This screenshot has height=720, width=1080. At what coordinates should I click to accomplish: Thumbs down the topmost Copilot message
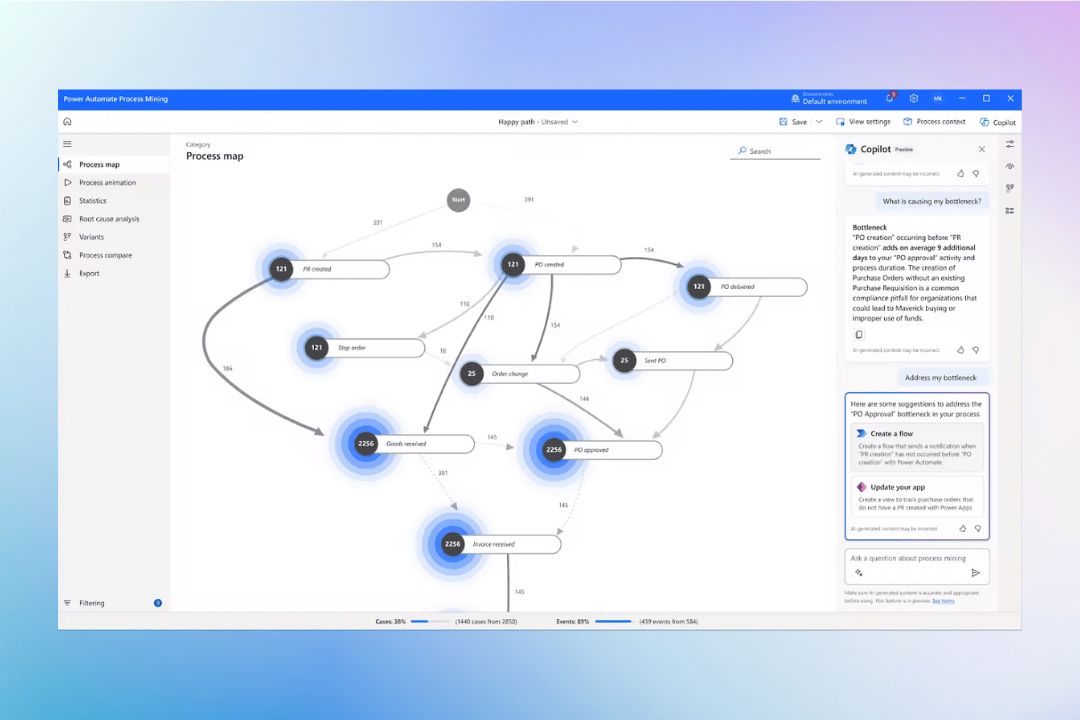[x=976, y=174]
